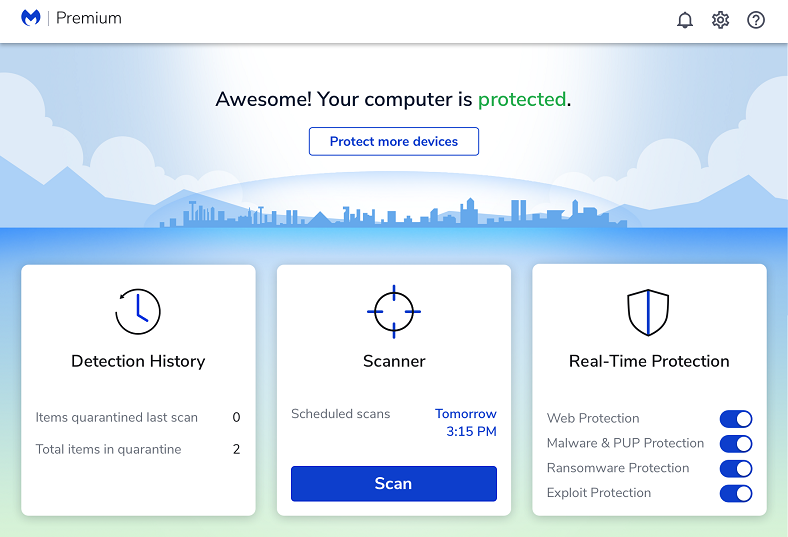Click the Protect more devices button
788x537 pixels.
(x=394, y=142)
